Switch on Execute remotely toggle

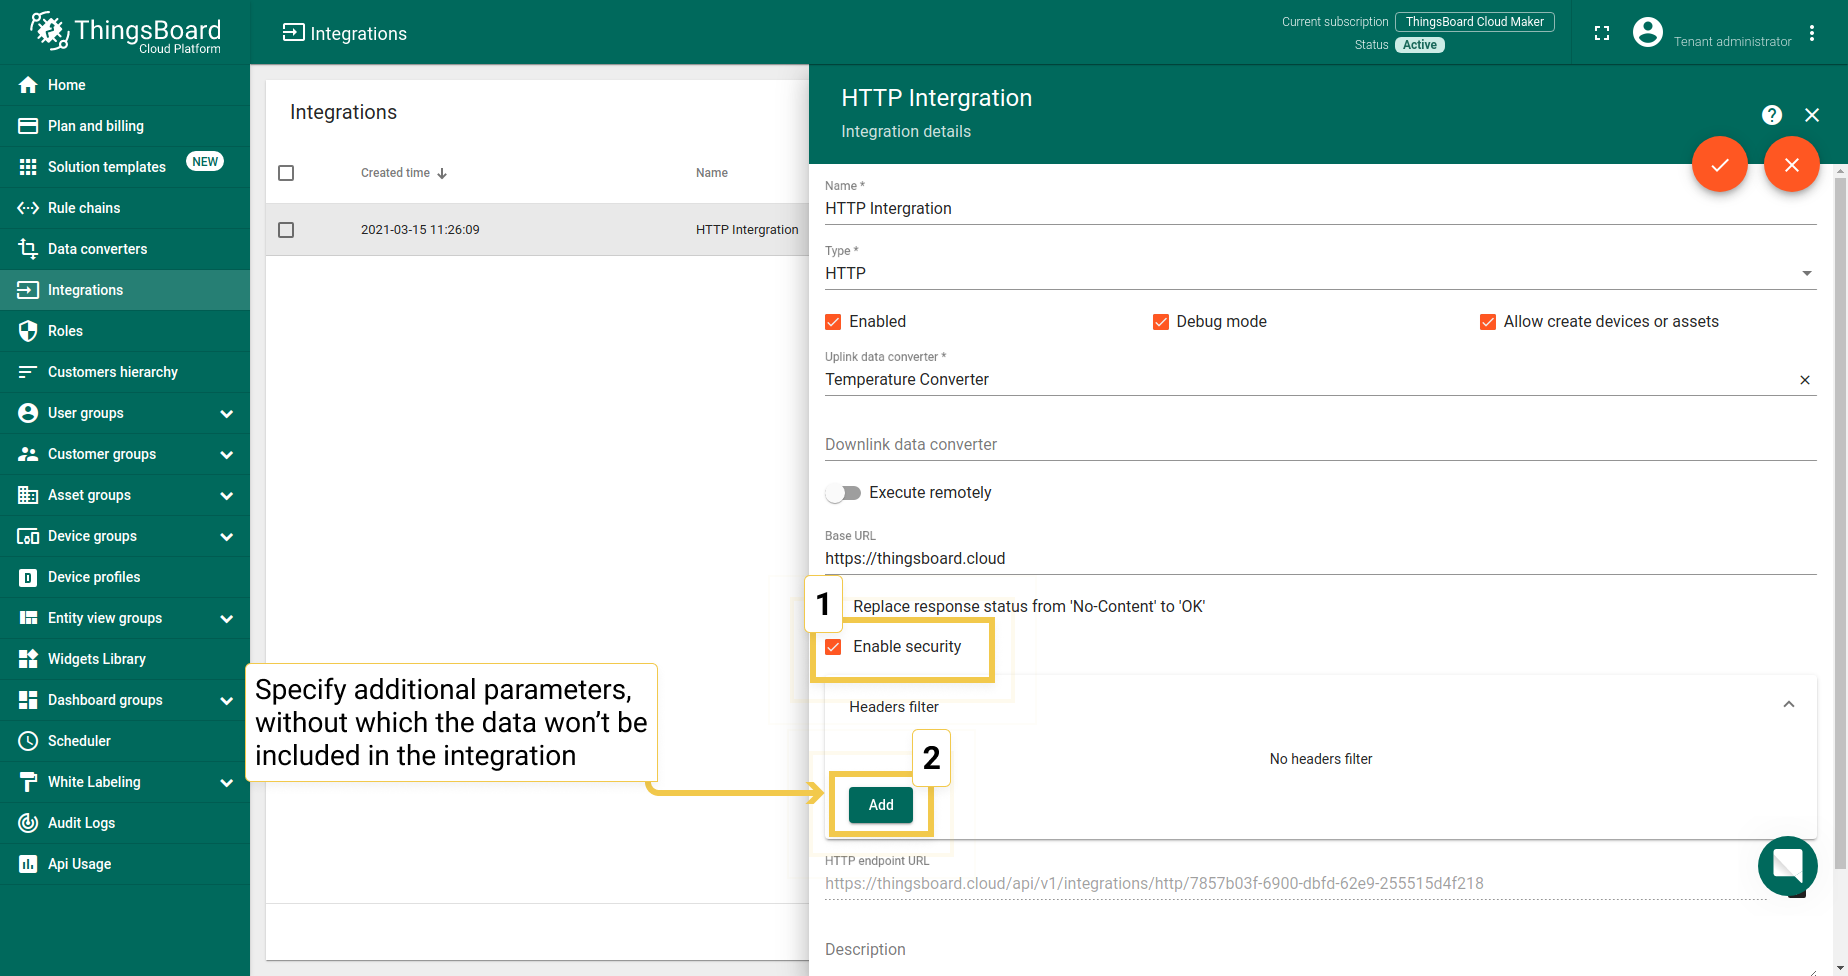(x=843, y=493)
